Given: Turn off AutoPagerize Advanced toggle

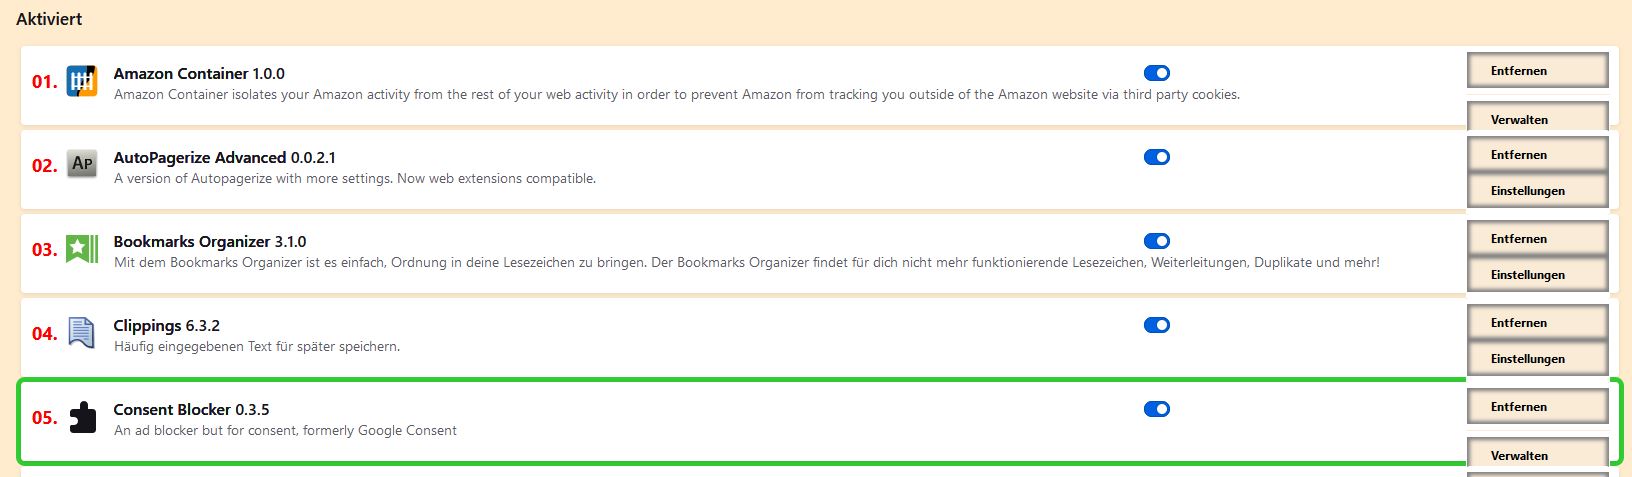Looking at the screenshot, I should pyautogui.click(x=1156, y=157).
